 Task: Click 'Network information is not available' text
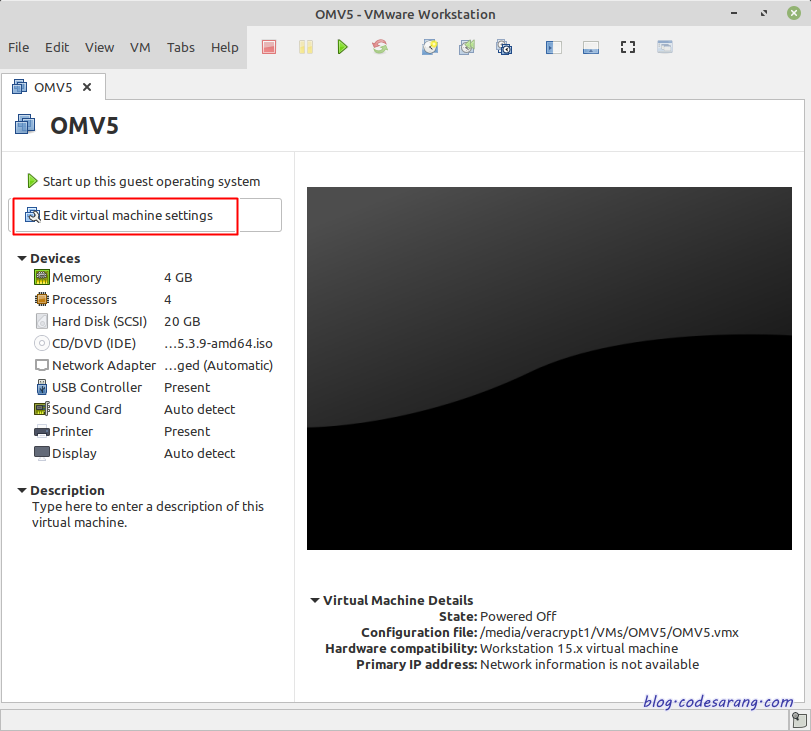point(590,664)
